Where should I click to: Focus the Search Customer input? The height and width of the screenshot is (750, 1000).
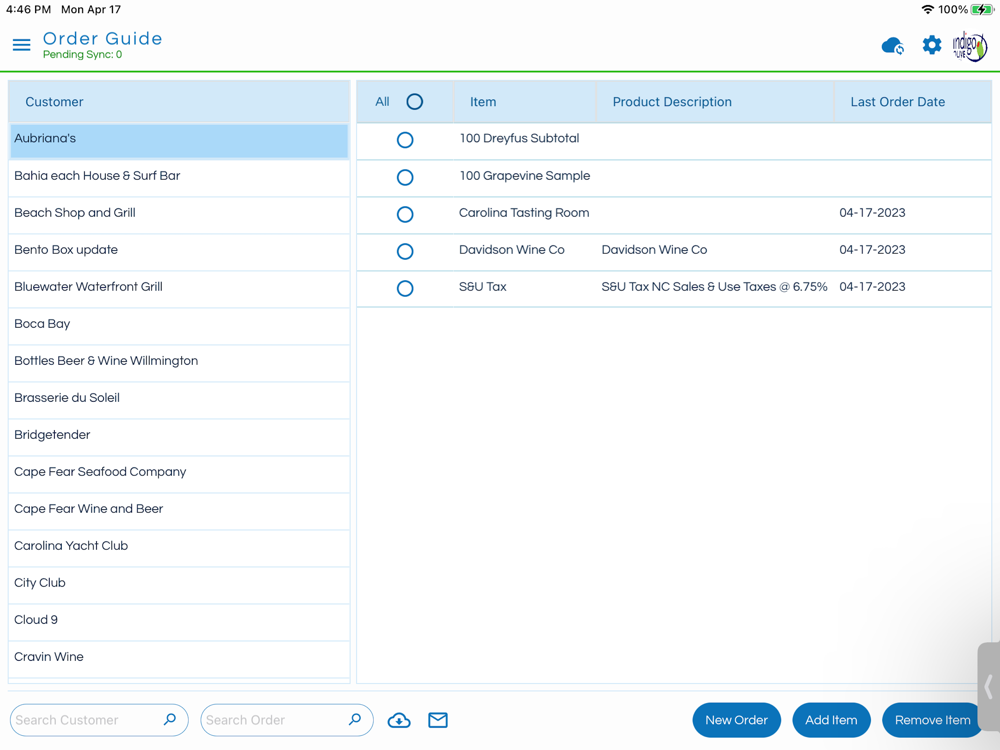pos(99,720)
